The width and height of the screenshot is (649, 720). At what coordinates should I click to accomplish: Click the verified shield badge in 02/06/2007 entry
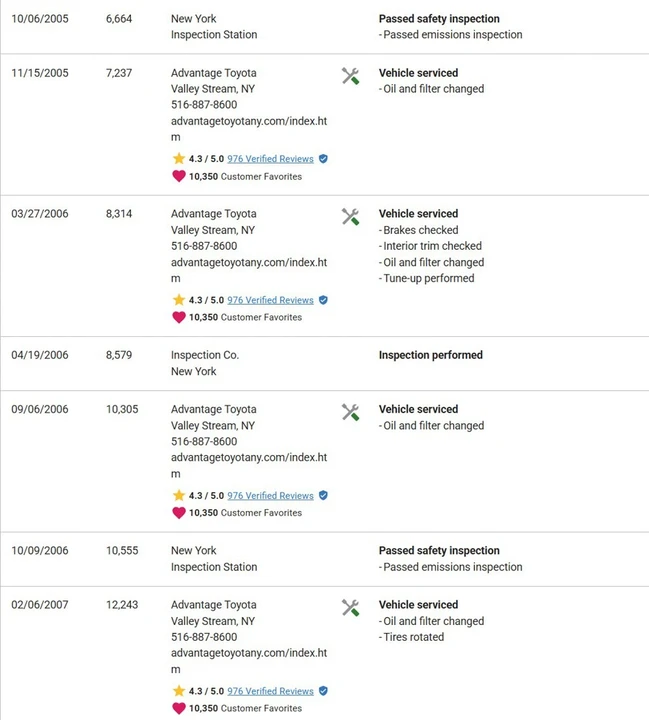point(323,691)
